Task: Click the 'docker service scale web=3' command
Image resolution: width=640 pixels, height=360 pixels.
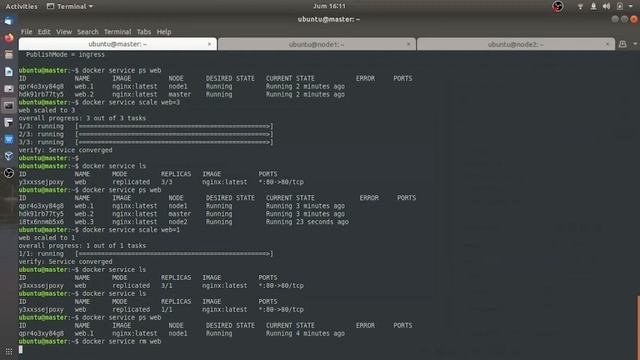Action: 131,102
